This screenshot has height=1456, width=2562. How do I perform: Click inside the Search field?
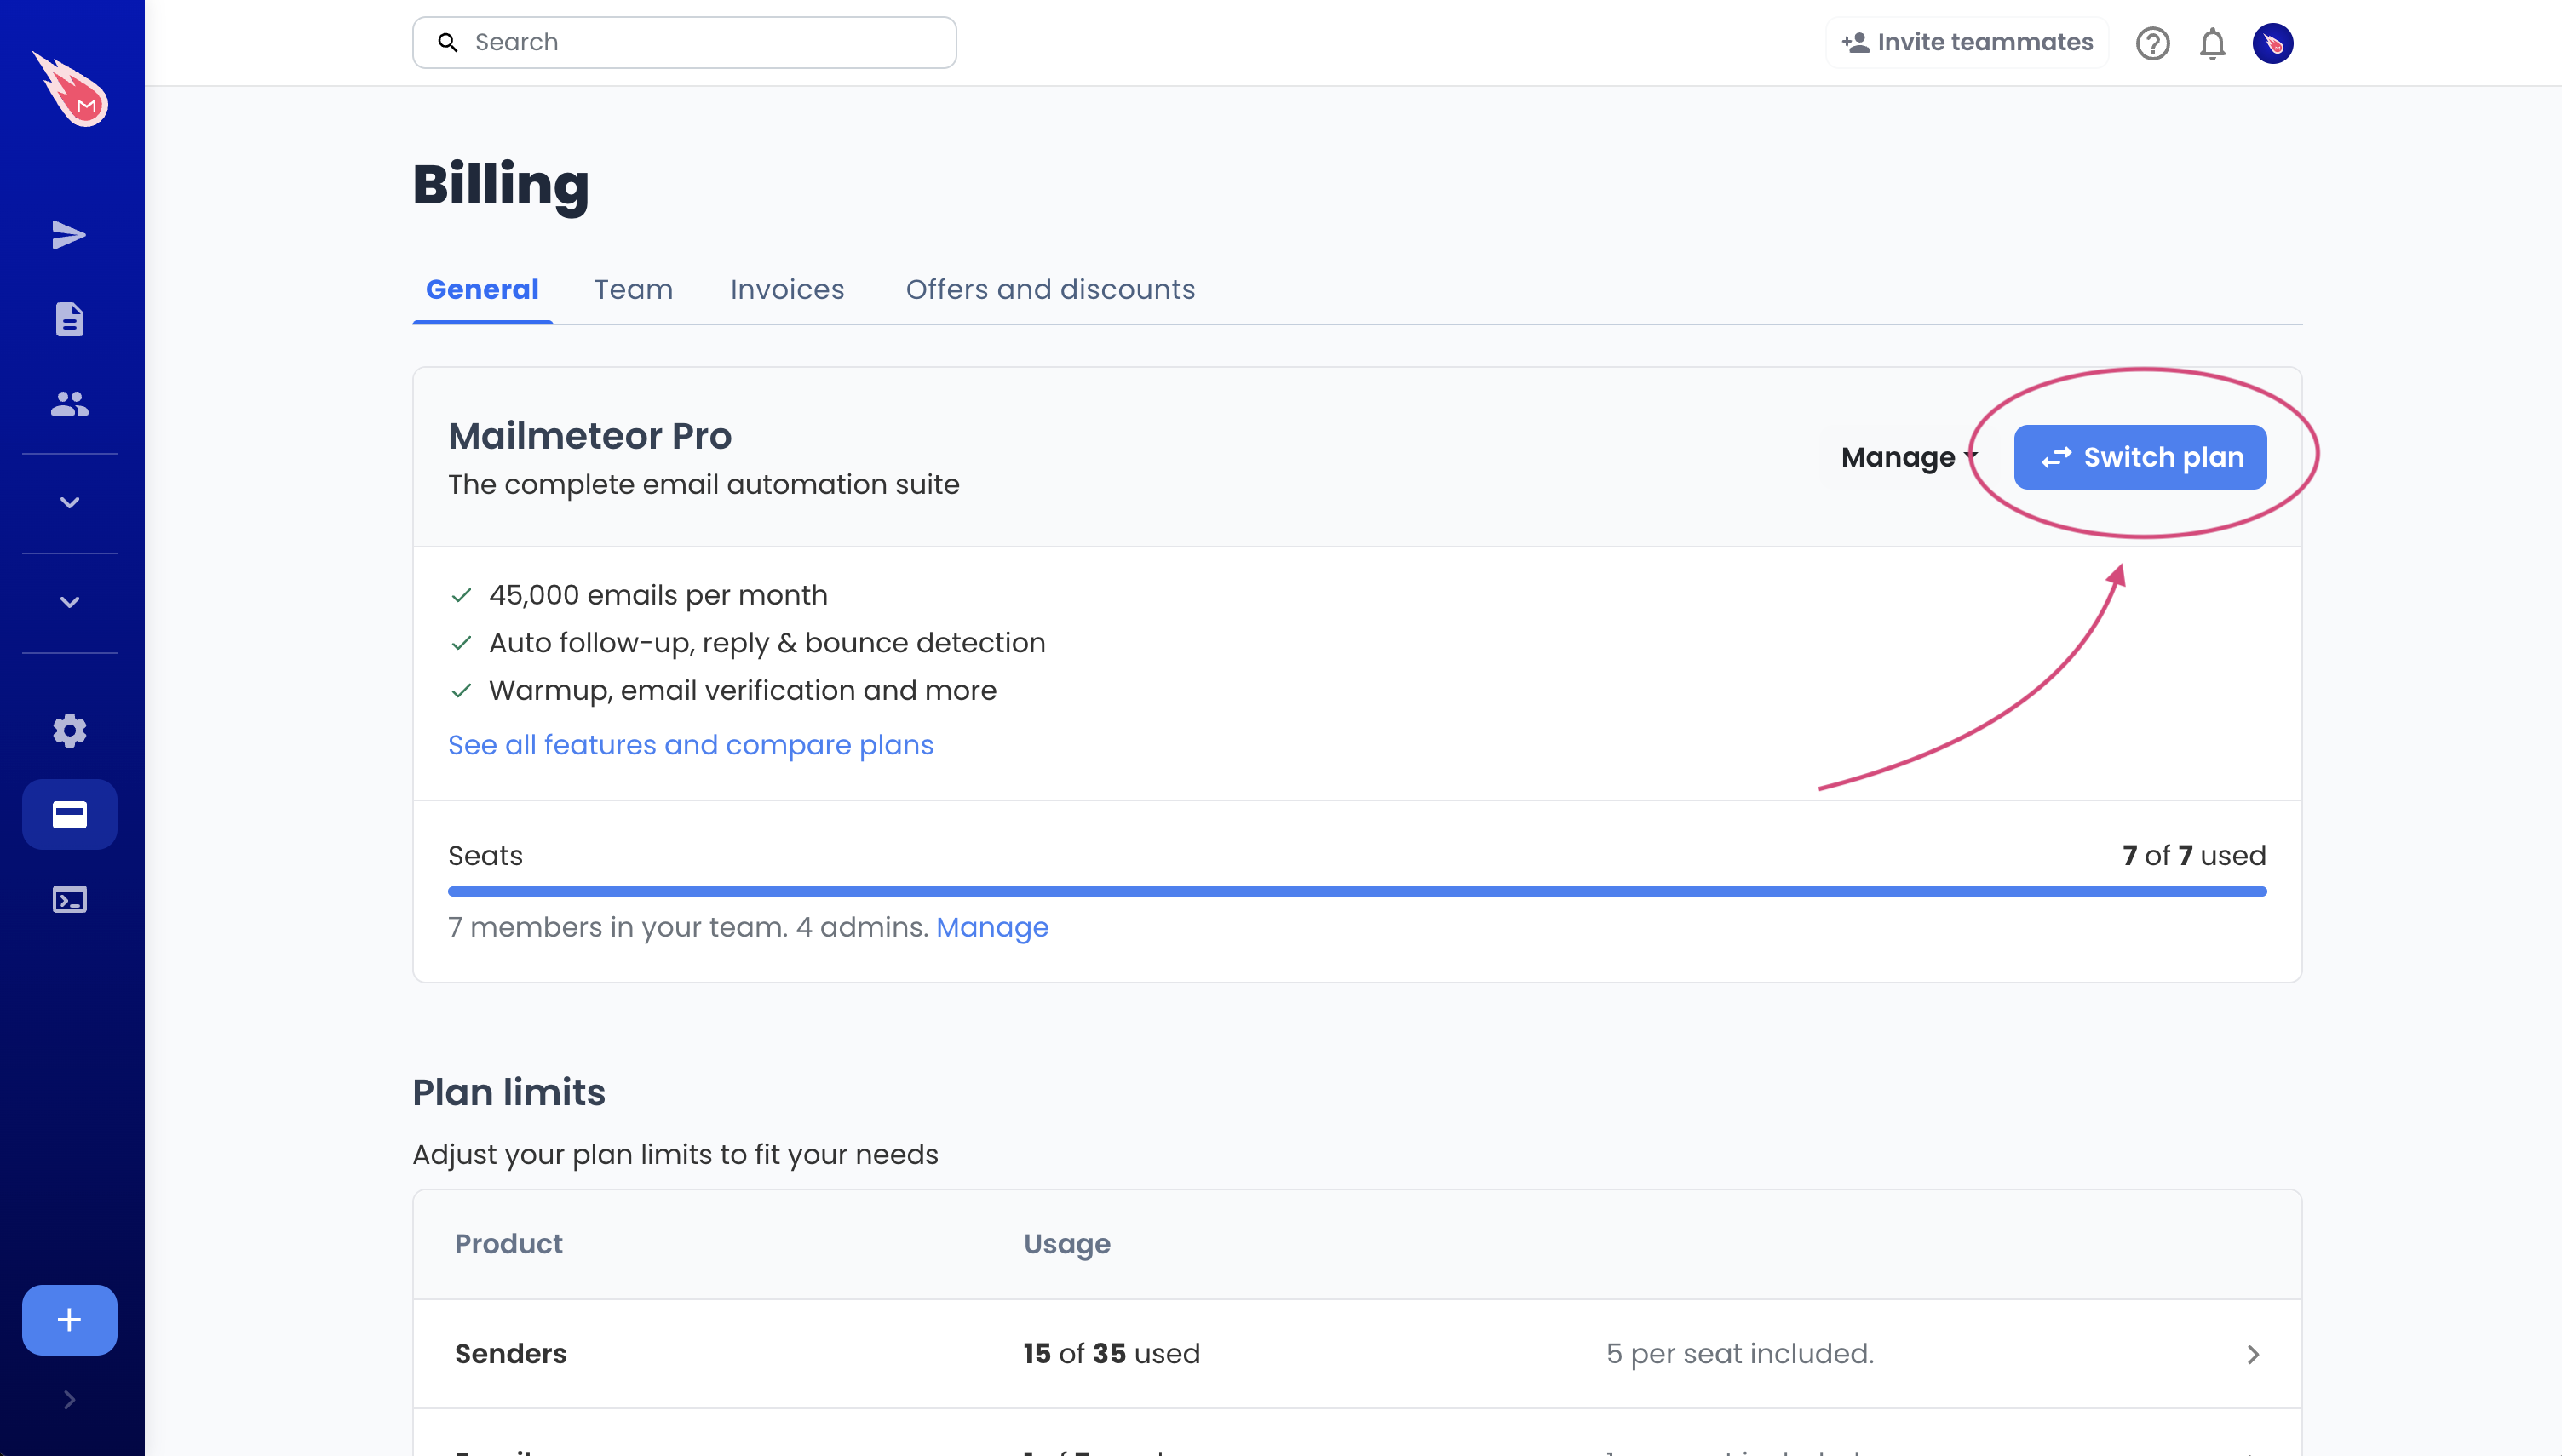click(x=684, y=42)
